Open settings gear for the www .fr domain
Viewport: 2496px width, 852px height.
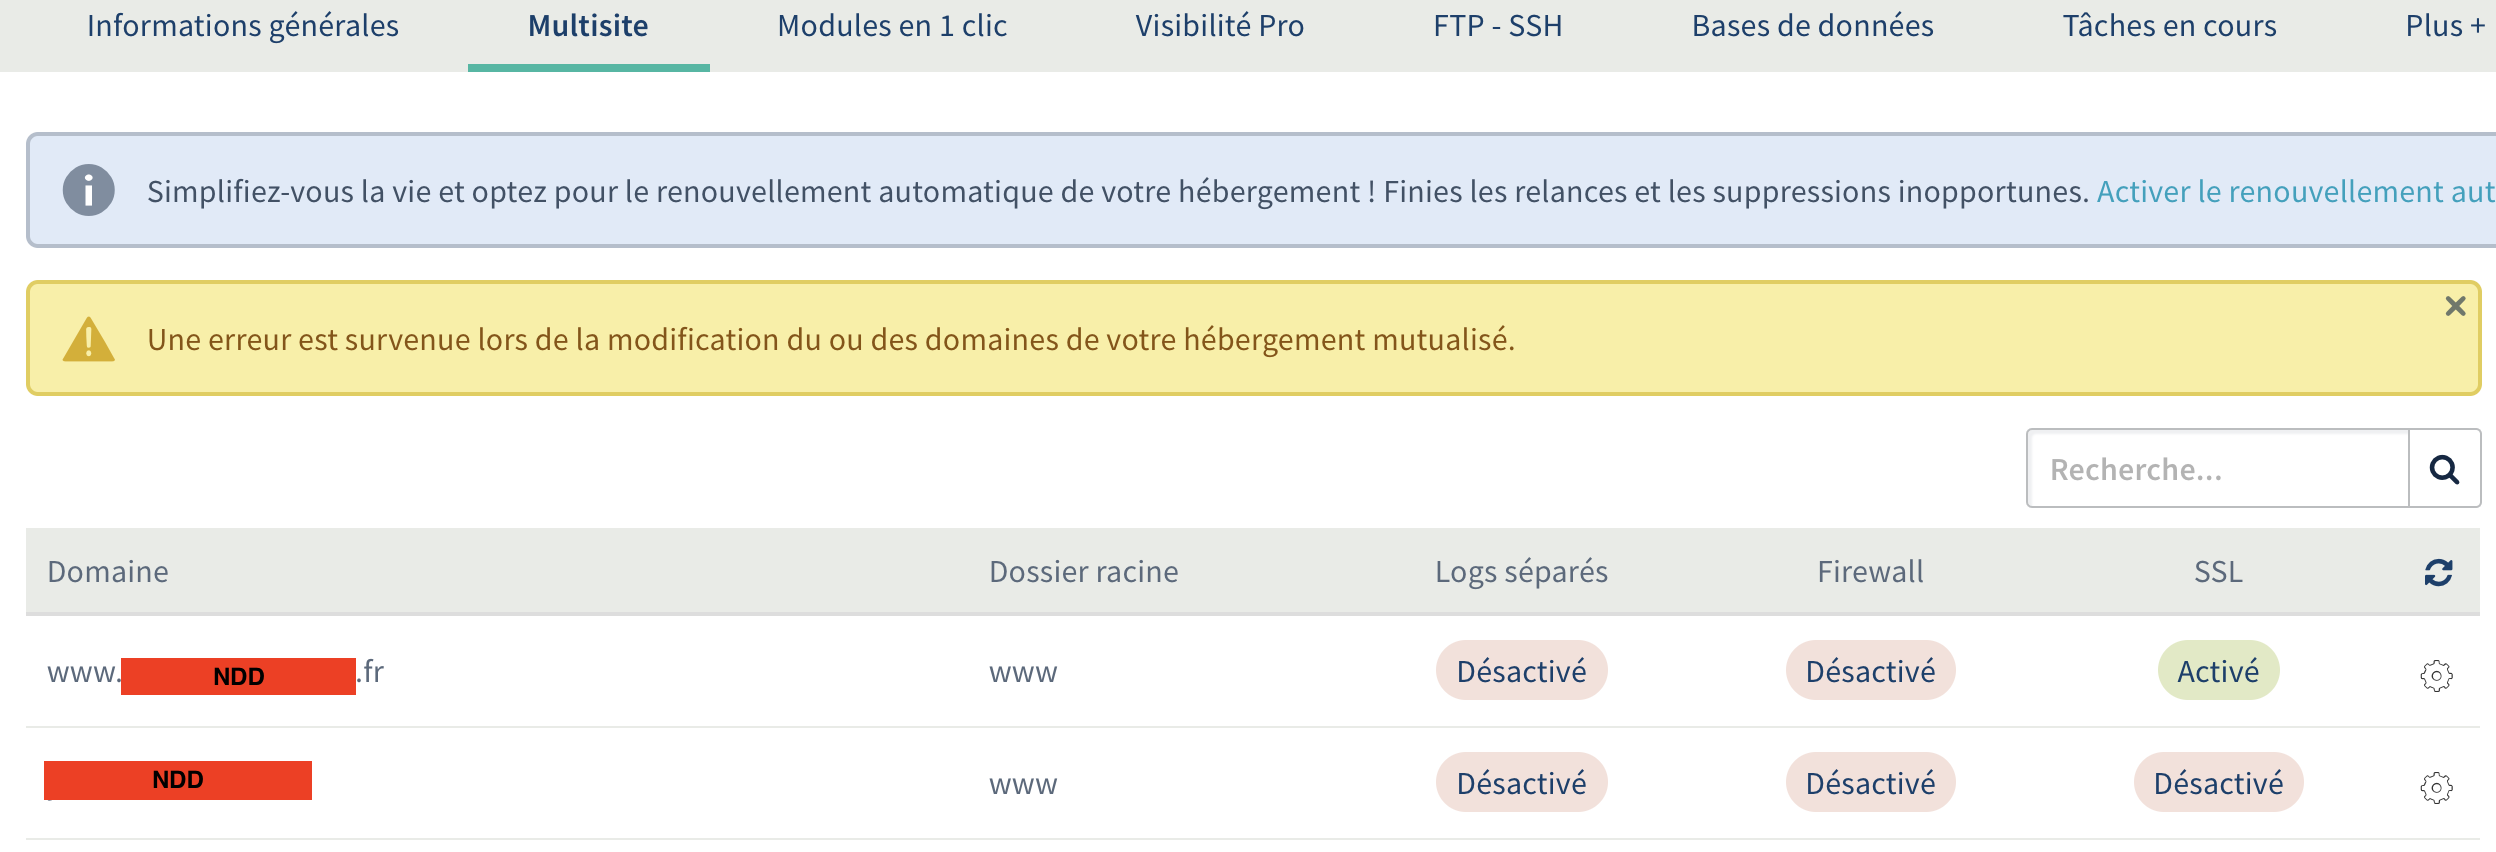pyautogui.click(x=2436, y=676)
